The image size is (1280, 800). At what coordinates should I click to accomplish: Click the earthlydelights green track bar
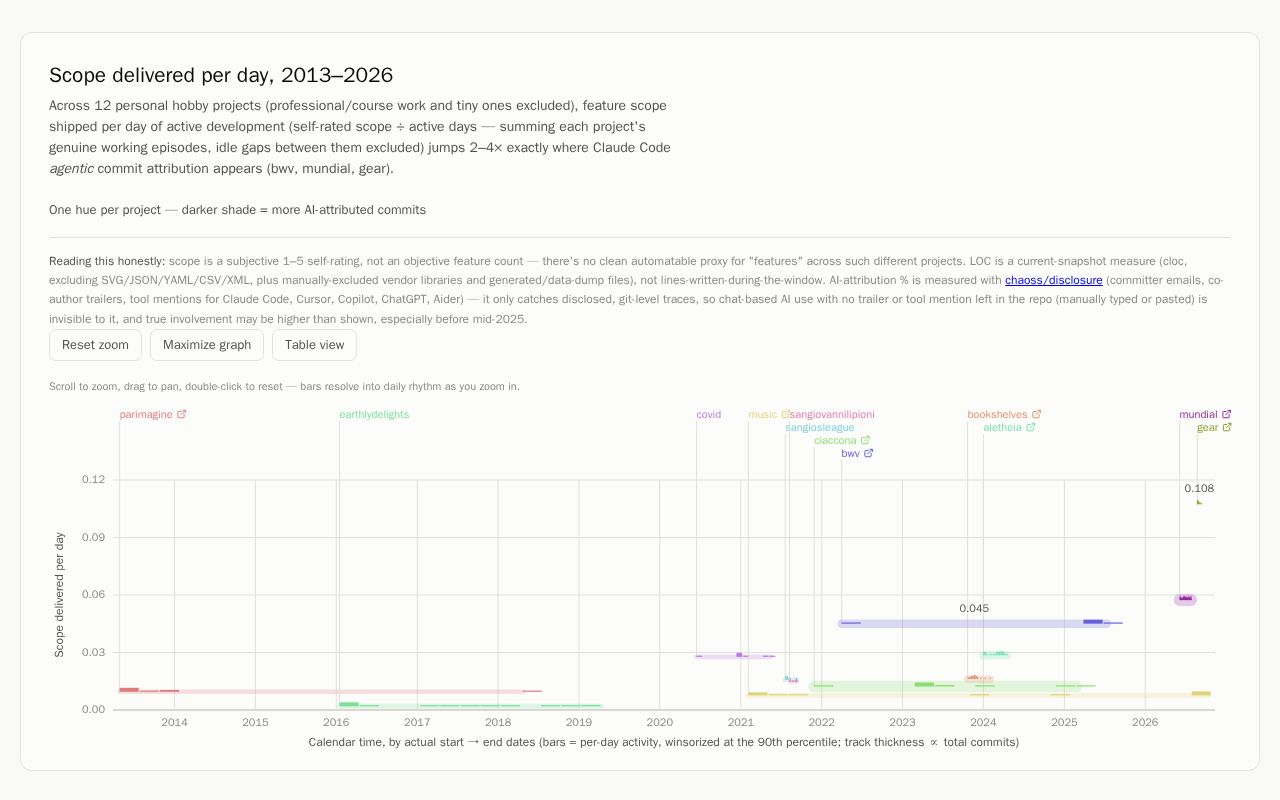(x=470, y=705)
